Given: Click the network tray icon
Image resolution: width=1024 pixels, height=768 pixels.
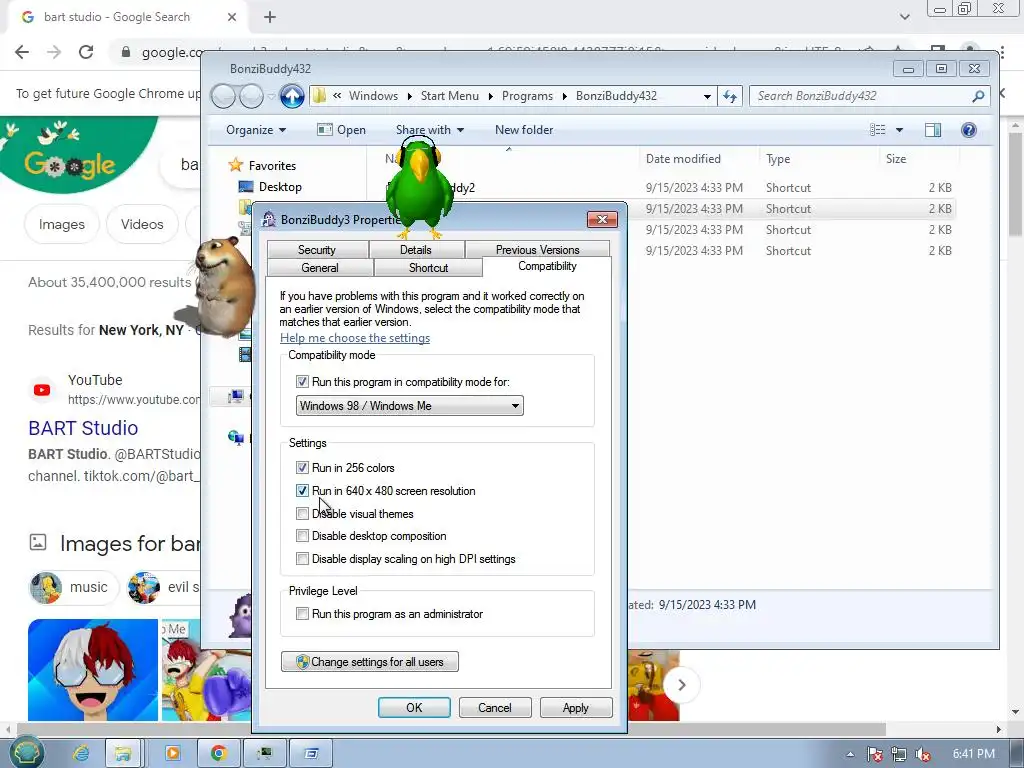Looking at the screenshot, I should (x=899, y=754).
